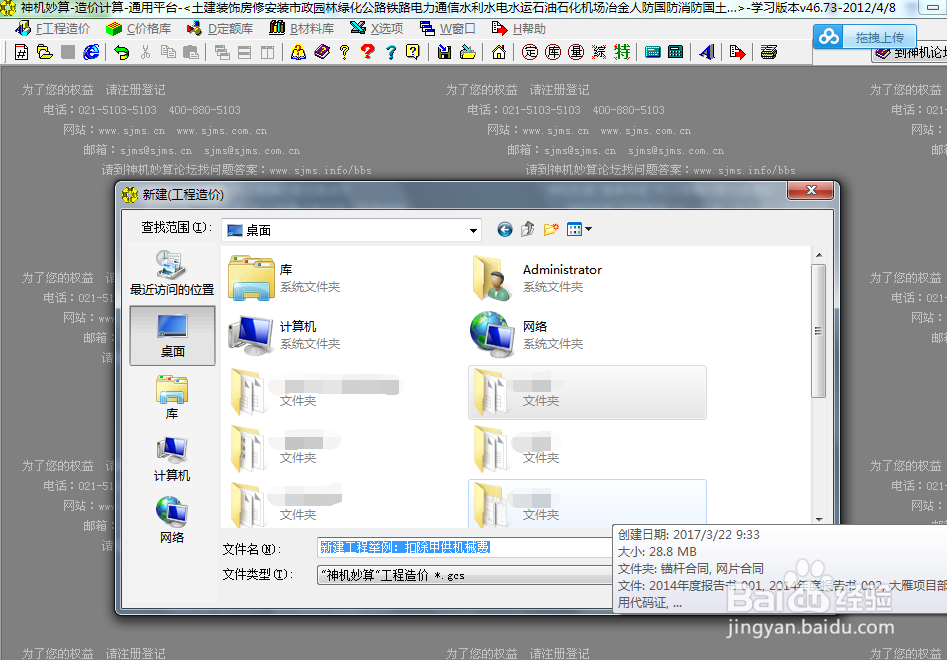
Task: Select 网络 in places sidebar
Action: pyautogui.click(x=172, y=520)
